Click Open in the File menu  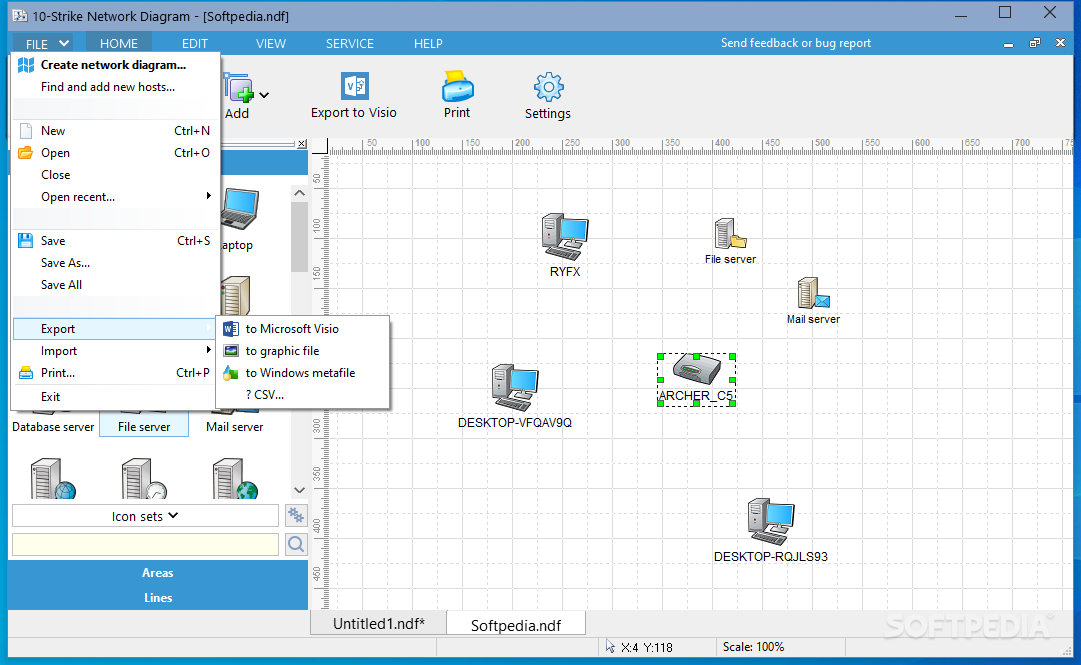115,152
